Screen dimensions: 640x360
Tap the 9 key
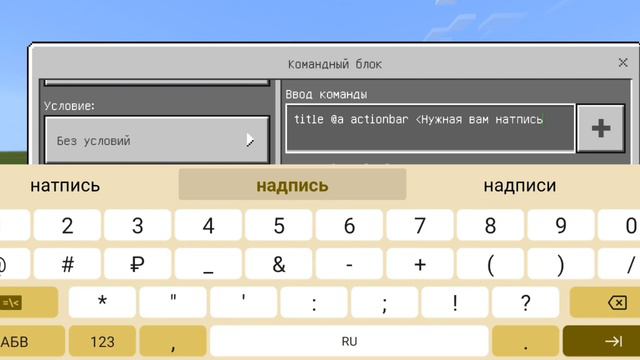561,225
